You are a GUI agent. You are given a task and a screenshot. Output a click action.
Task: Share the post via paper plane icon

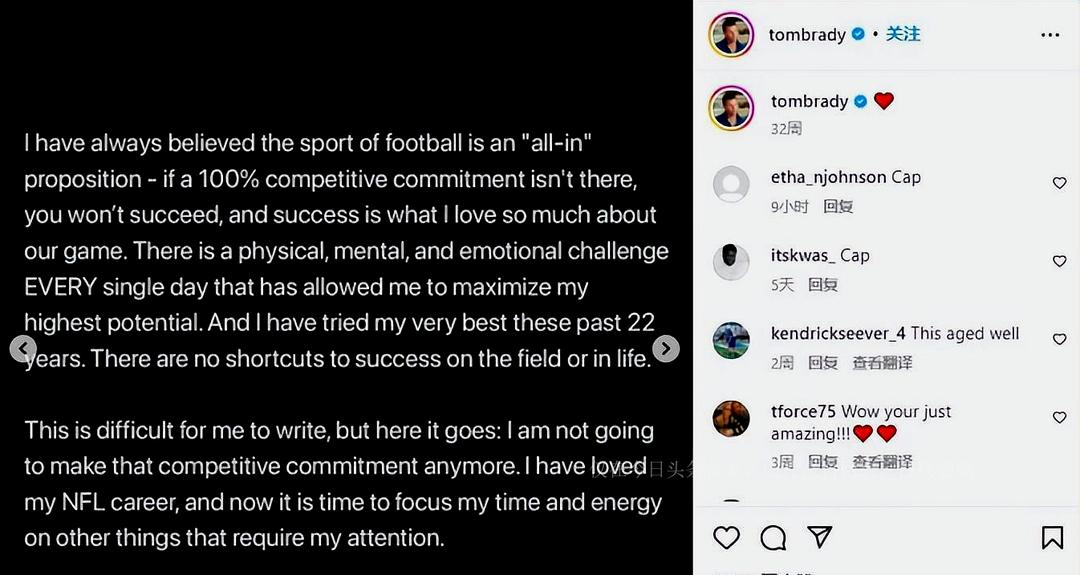coord(820,538)
